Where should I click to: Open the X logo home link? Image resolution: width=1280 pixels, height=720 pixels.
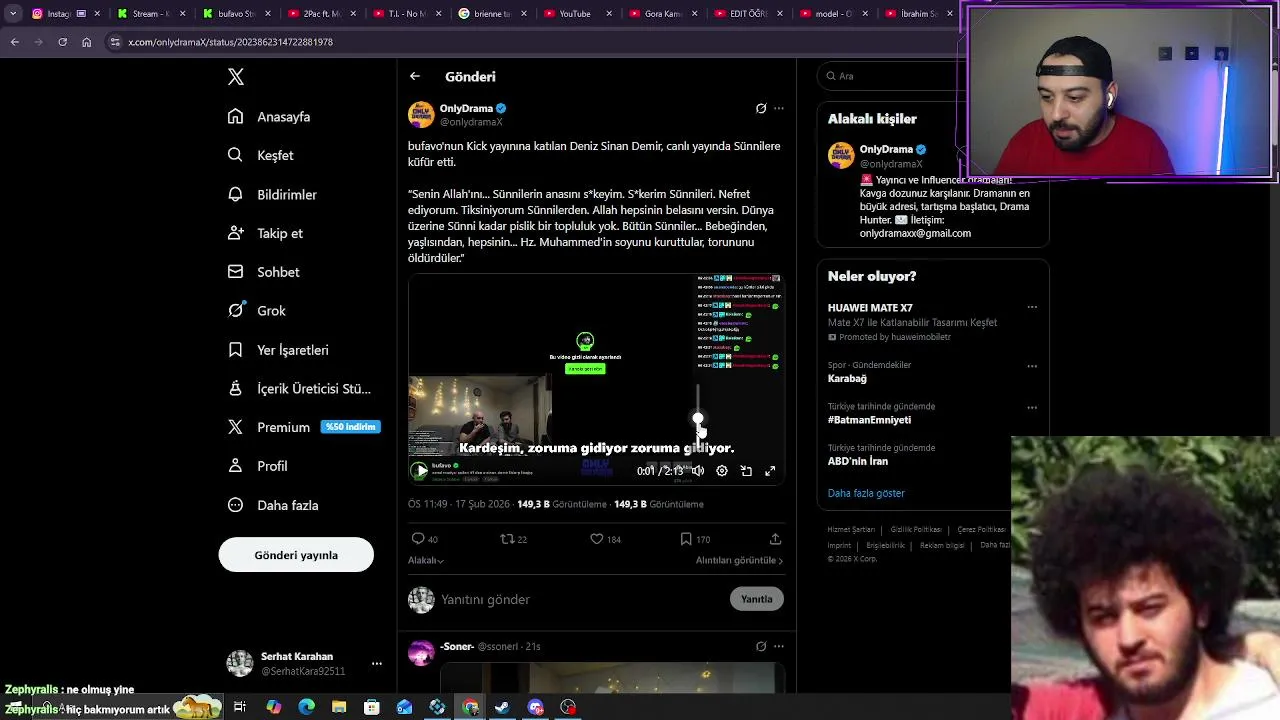pyautogui.click(x=236, y=77)
